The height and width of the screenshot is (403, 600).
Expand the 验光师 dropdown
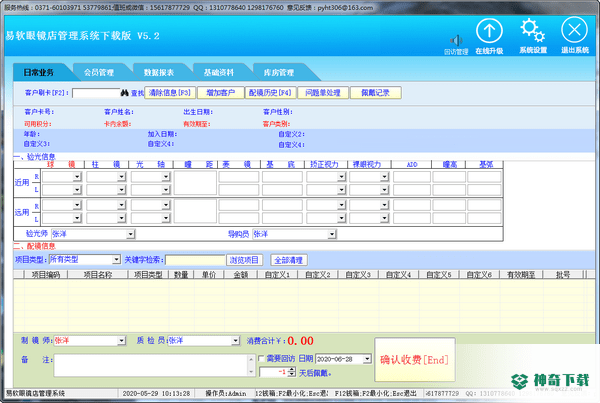[x=130, y=234]
